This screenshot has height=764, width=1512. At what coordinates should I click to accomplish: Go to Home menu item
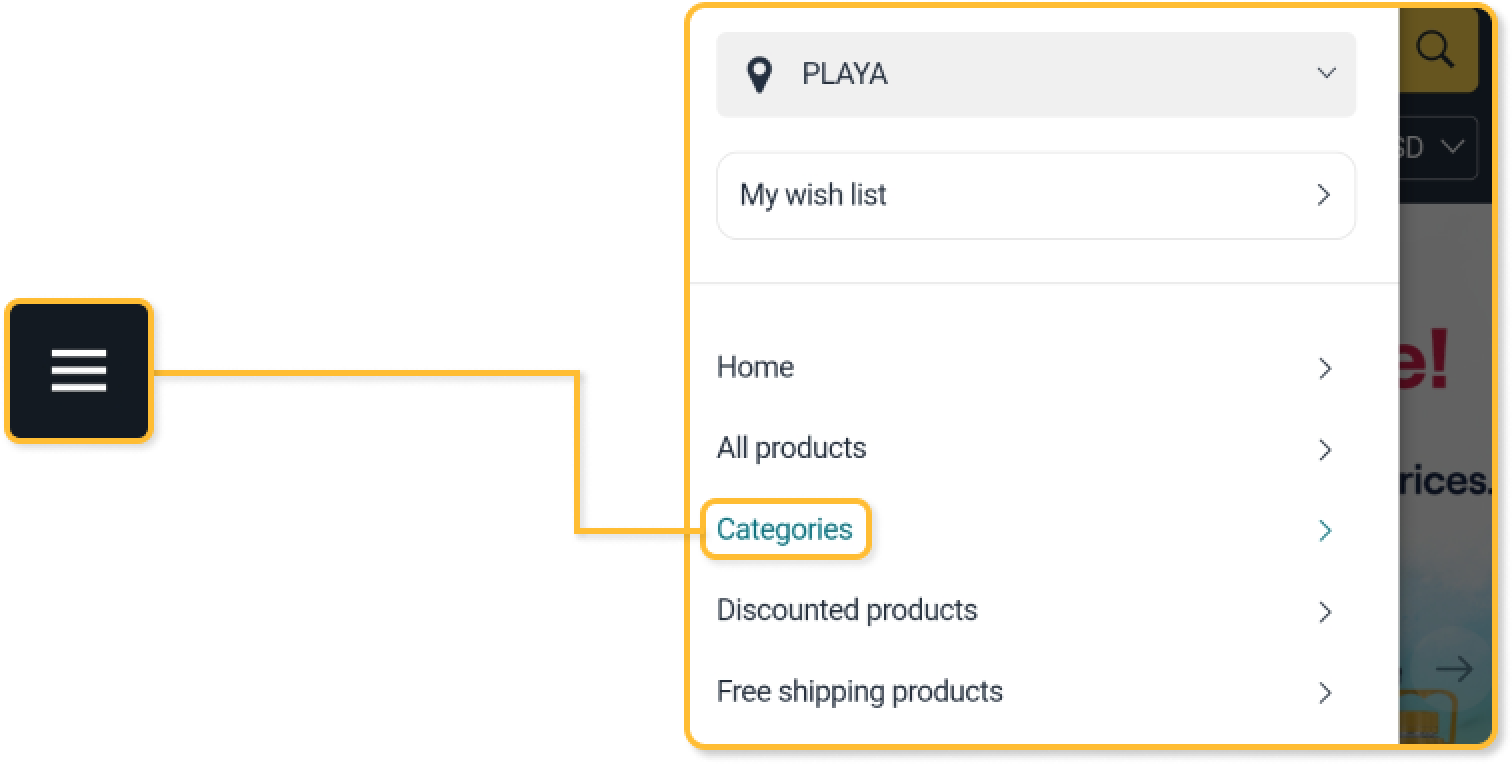point(755,368)
